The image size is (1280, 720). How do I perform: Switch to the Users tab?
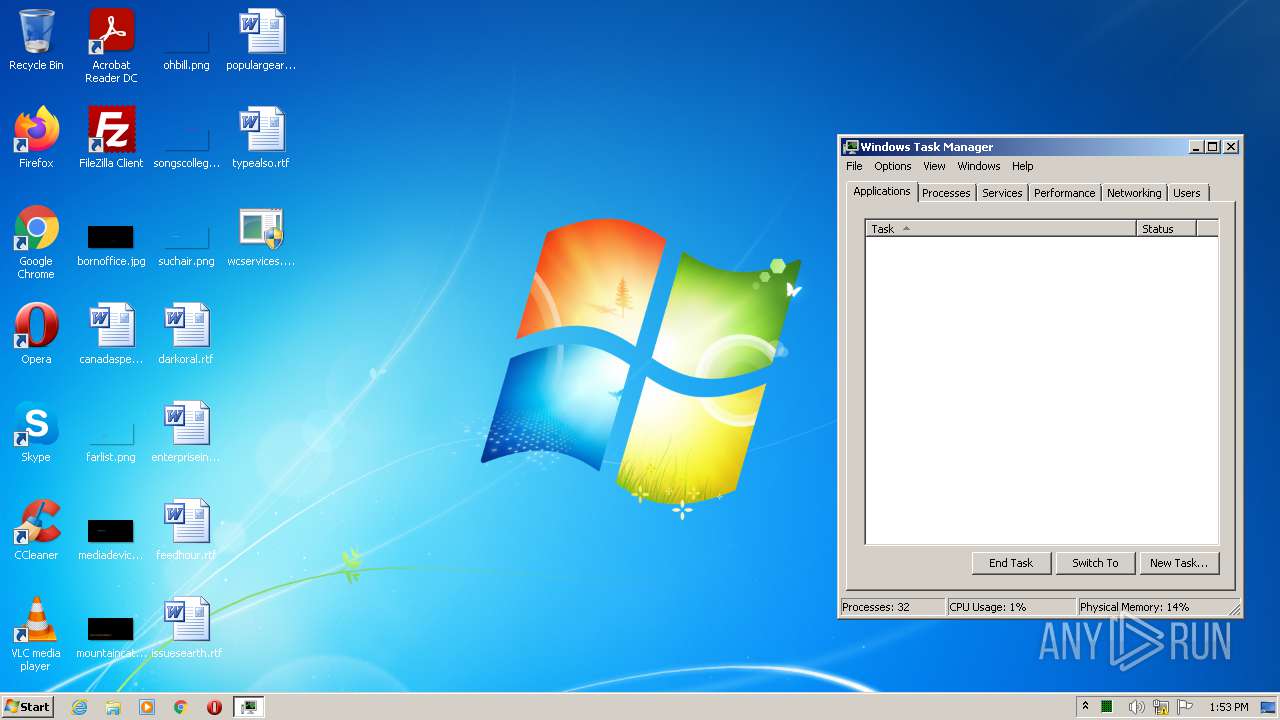(x=1187, y=193)
